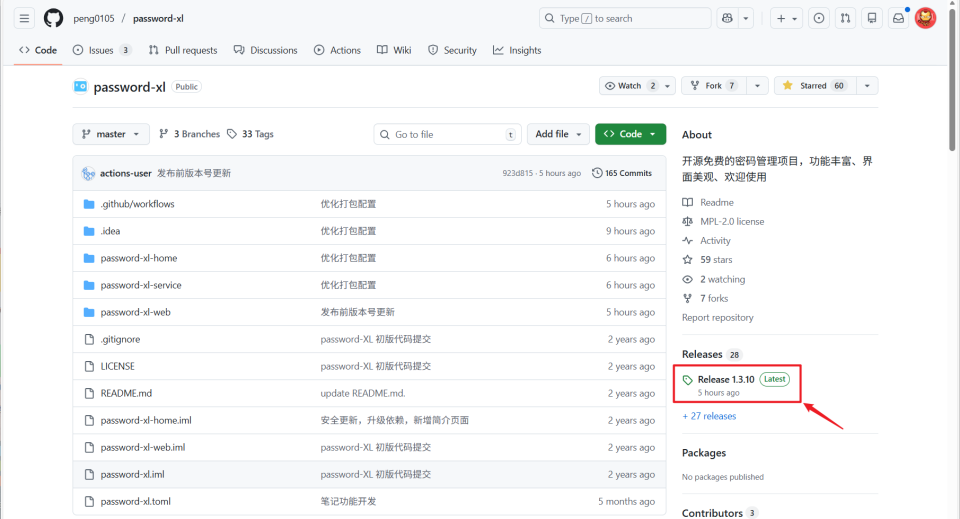Open the Releases 28 heading link

click(x=712, y=354)
